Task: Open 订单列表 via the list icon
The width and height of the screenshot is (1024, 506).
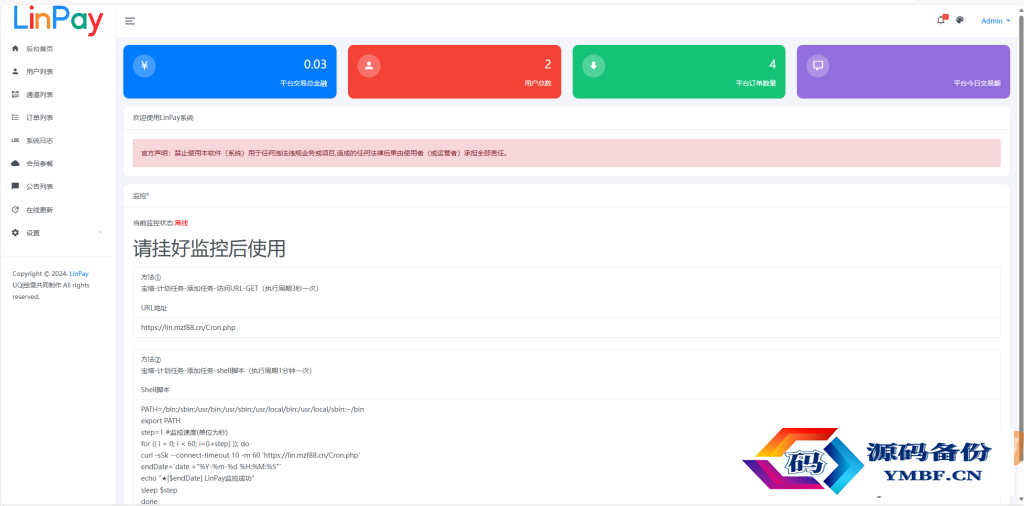Action: (16, 117)
